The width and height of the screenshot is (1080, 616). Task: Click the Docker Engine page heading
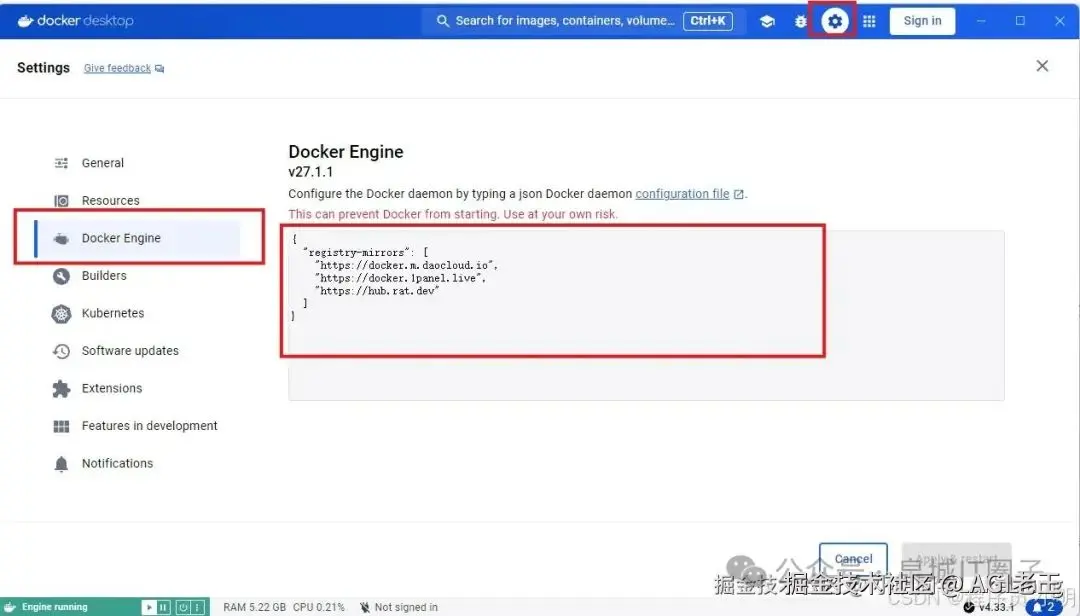(346, 152)
